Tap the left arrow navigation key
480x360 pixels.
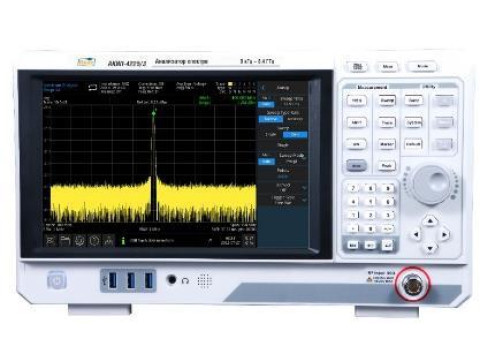coord(416,234)
